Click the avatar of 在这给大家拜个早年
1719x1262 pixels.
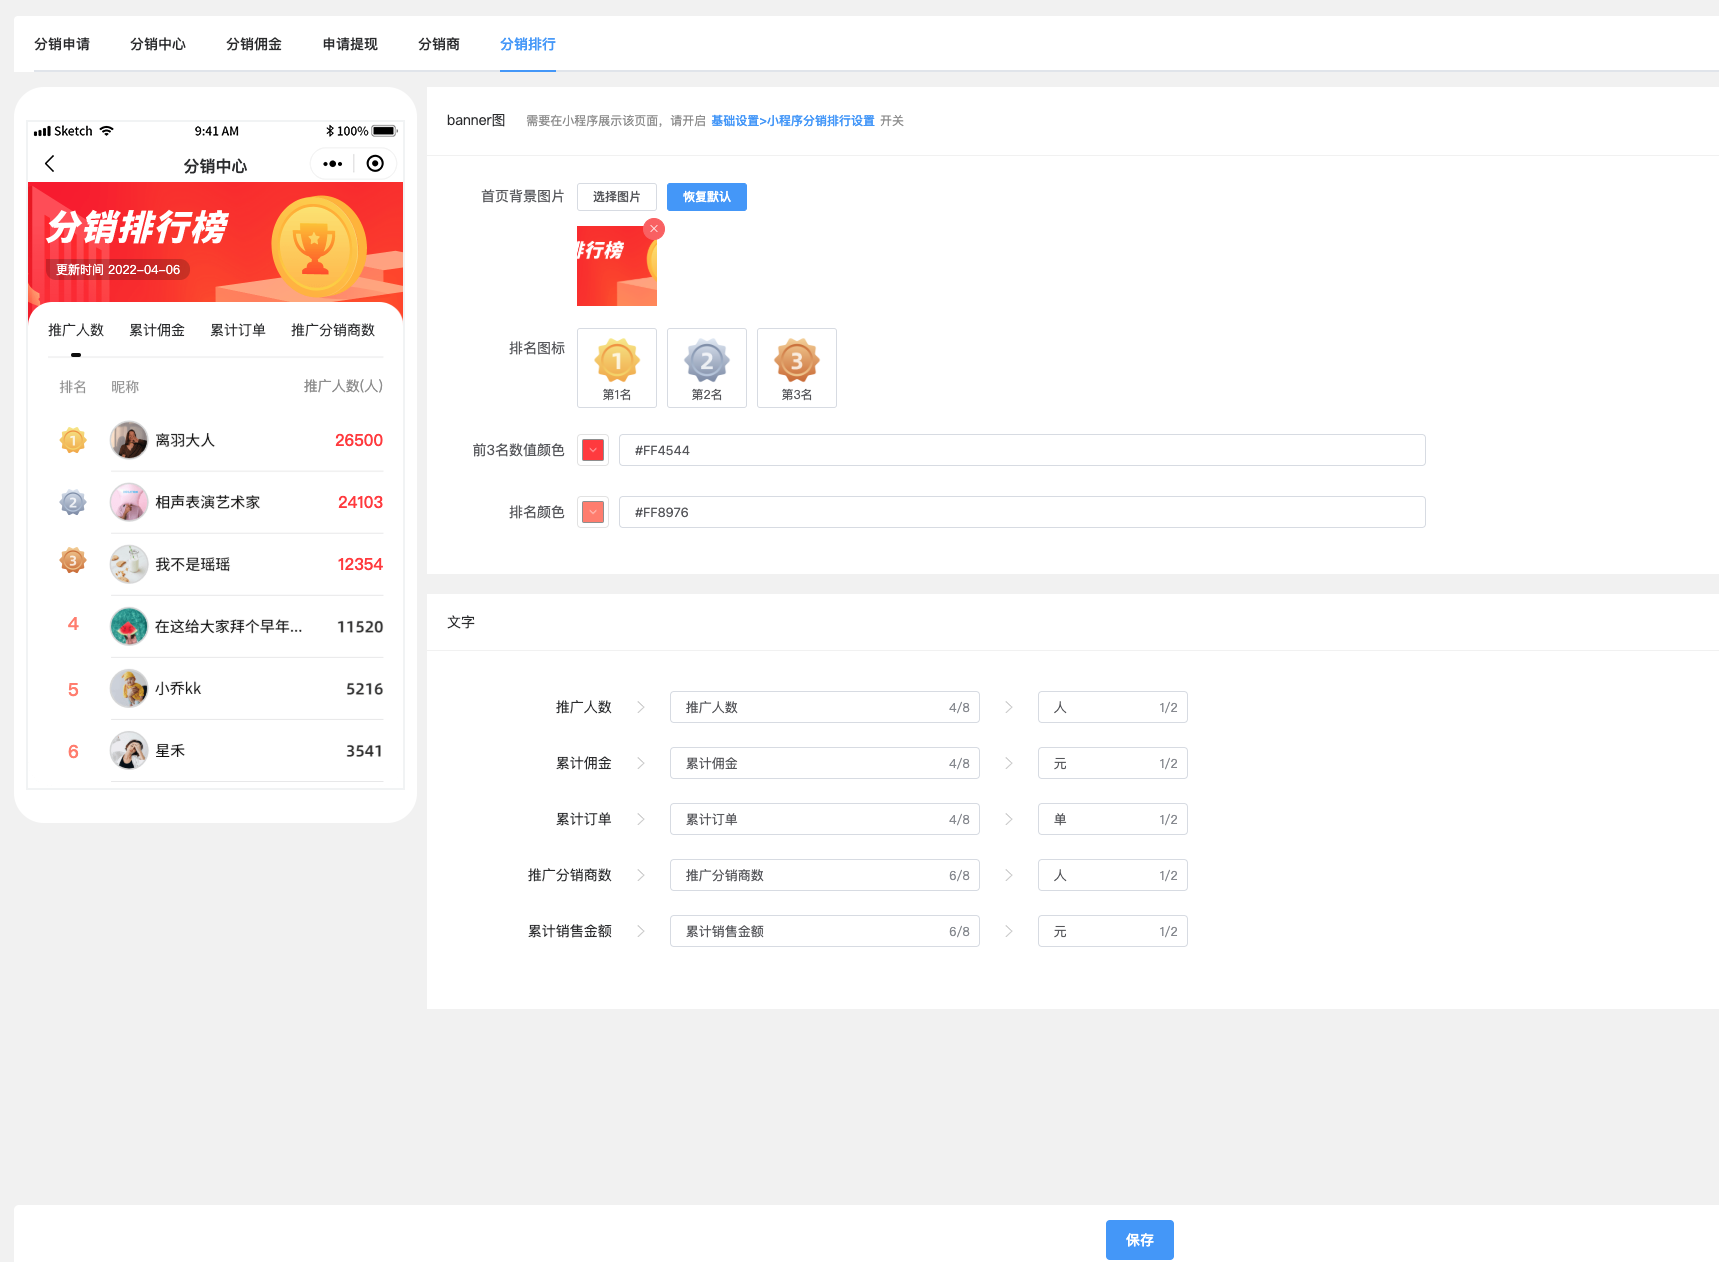(x=129, y=626)
